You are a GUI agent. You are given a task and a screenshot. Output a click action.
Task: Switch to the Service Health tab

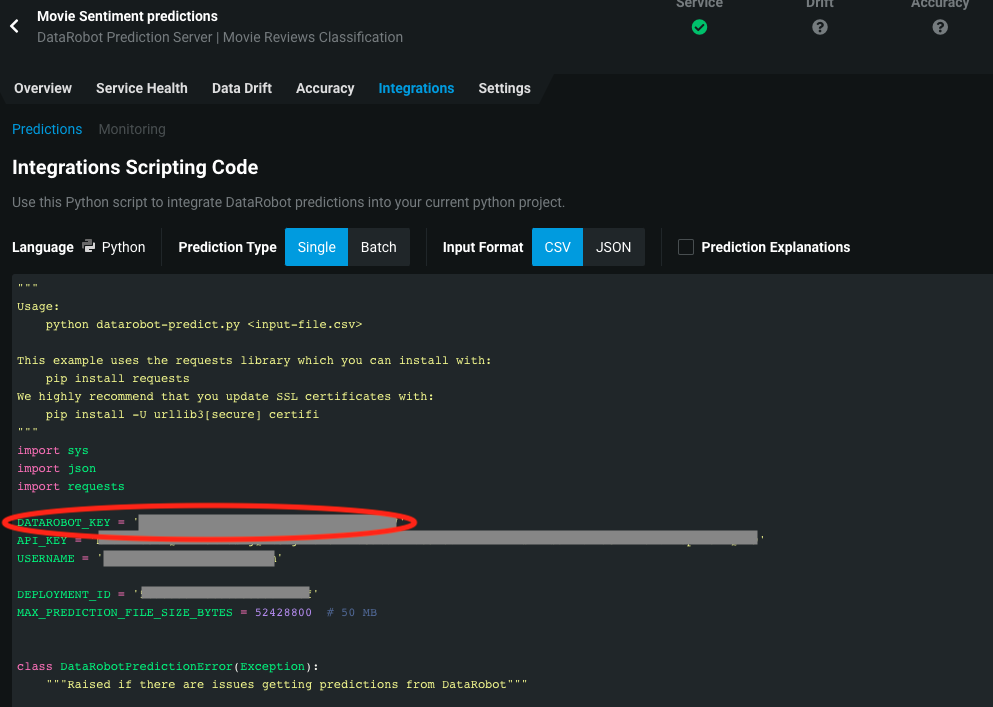coord(142,88)
